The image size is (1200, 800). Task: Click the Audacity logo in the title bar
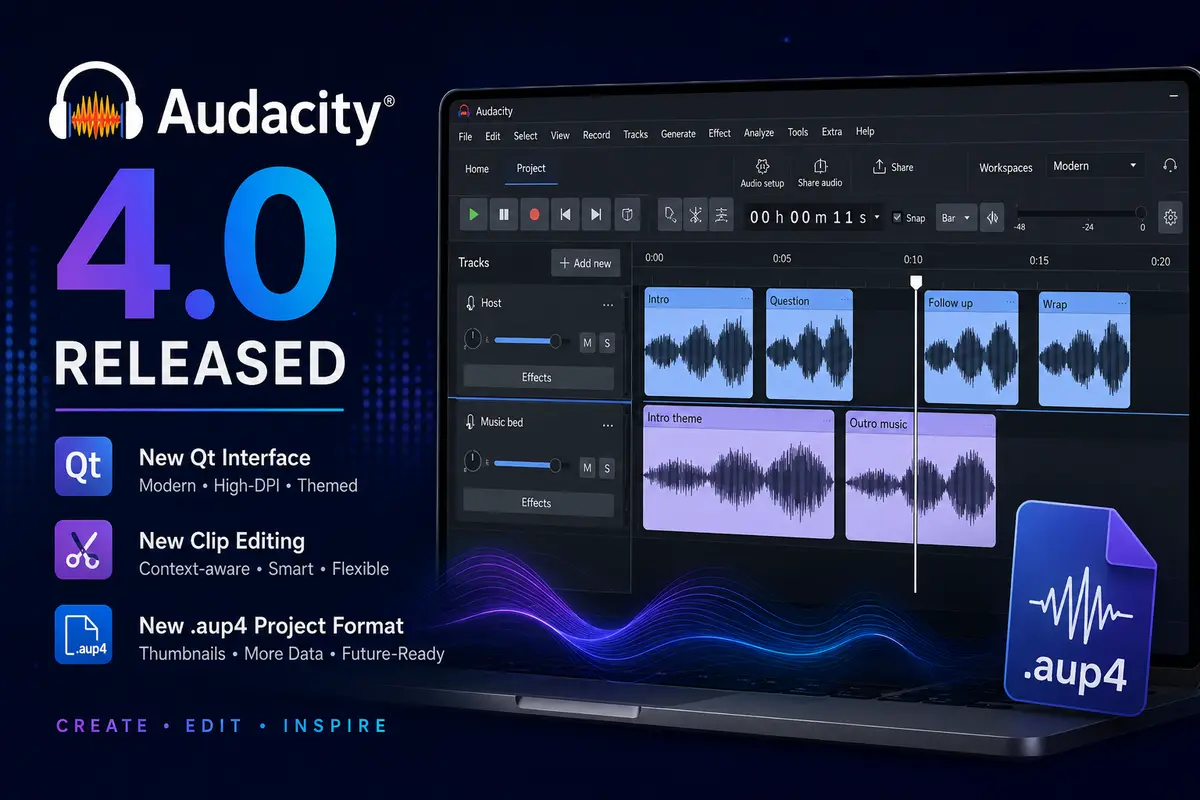(x=462, y=110)
